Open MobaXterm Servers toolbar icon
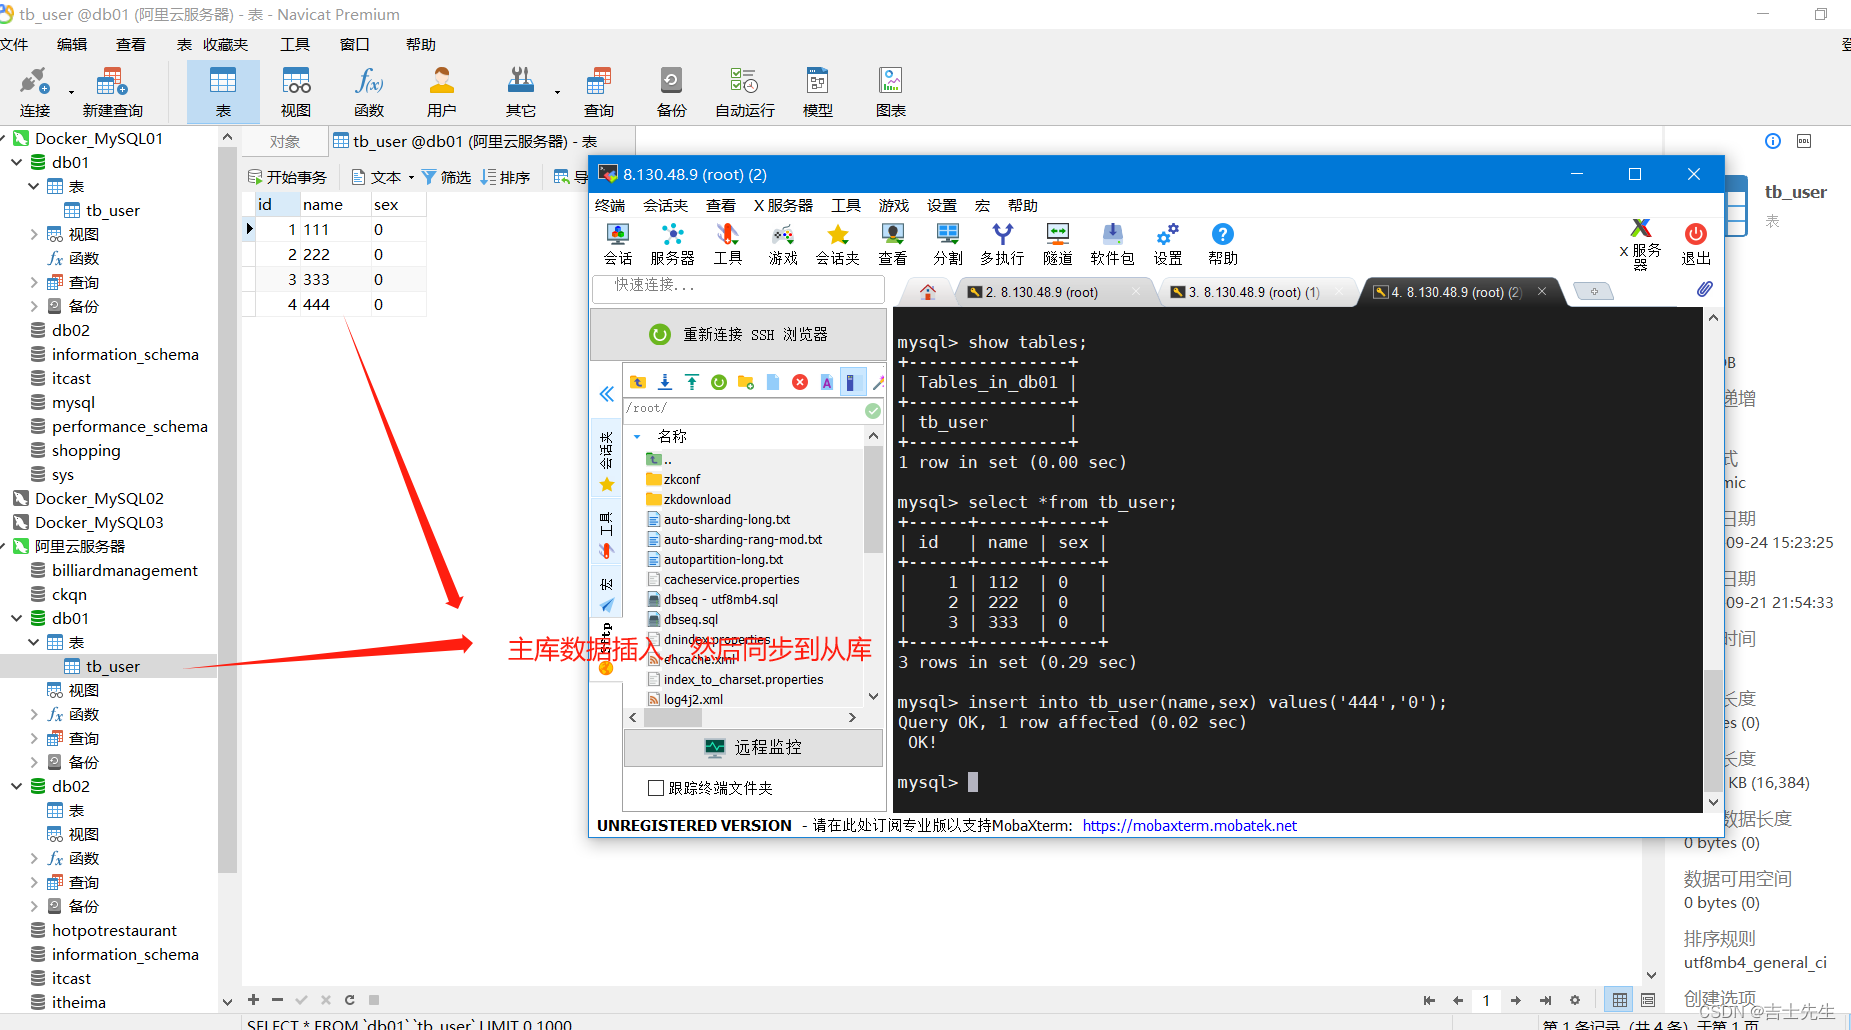The height and width of the screenshot is (1030, 1851). click(x=672, y=244)
